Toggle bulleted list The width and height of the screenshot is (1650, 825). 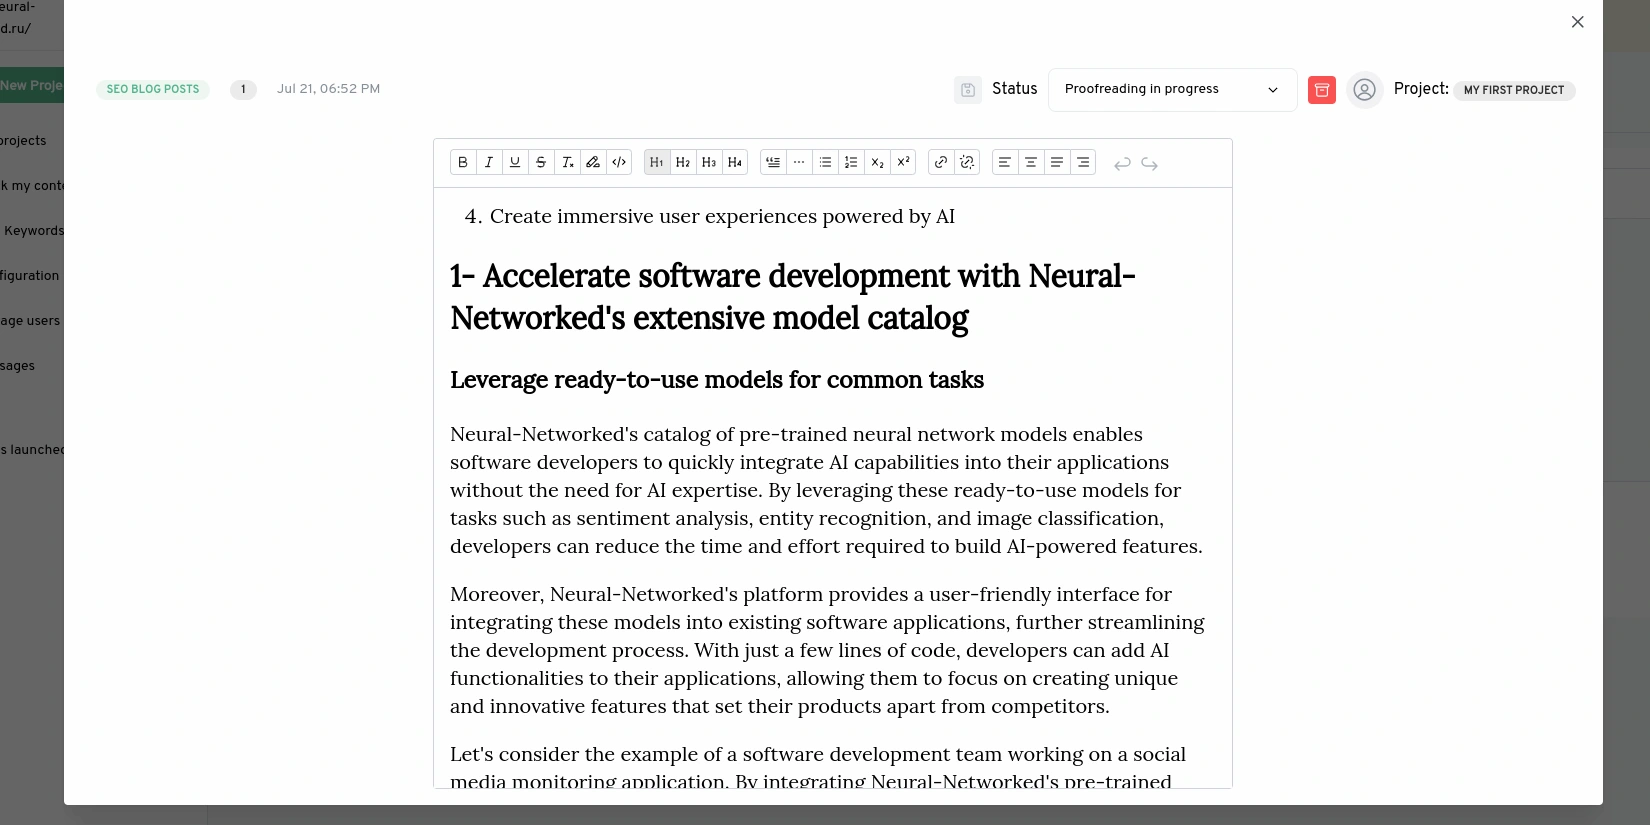point(825,162)
